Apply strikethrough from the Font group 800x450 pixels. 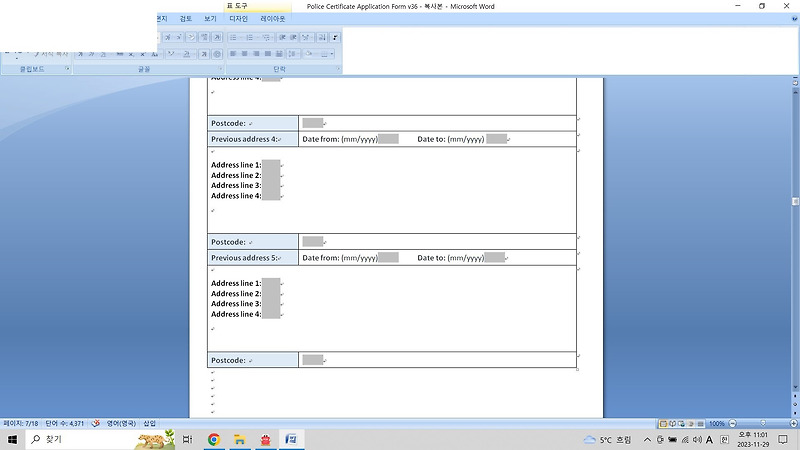pyautogui.click(x=119, y=54)
